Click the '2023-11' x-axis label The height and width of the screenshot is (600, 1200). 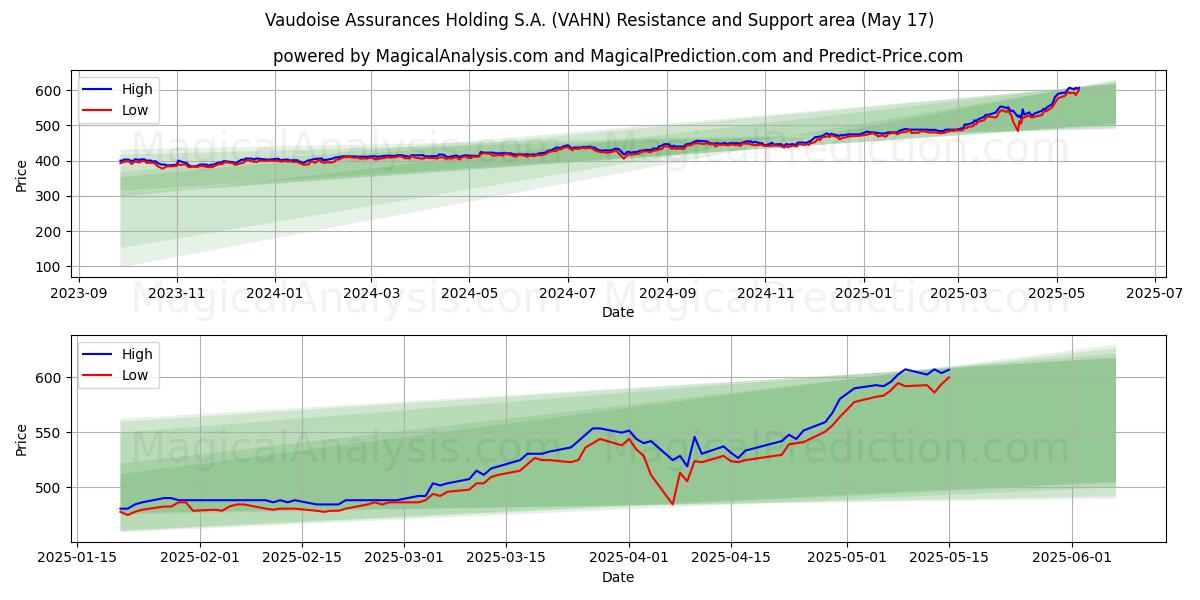point(177,293)
